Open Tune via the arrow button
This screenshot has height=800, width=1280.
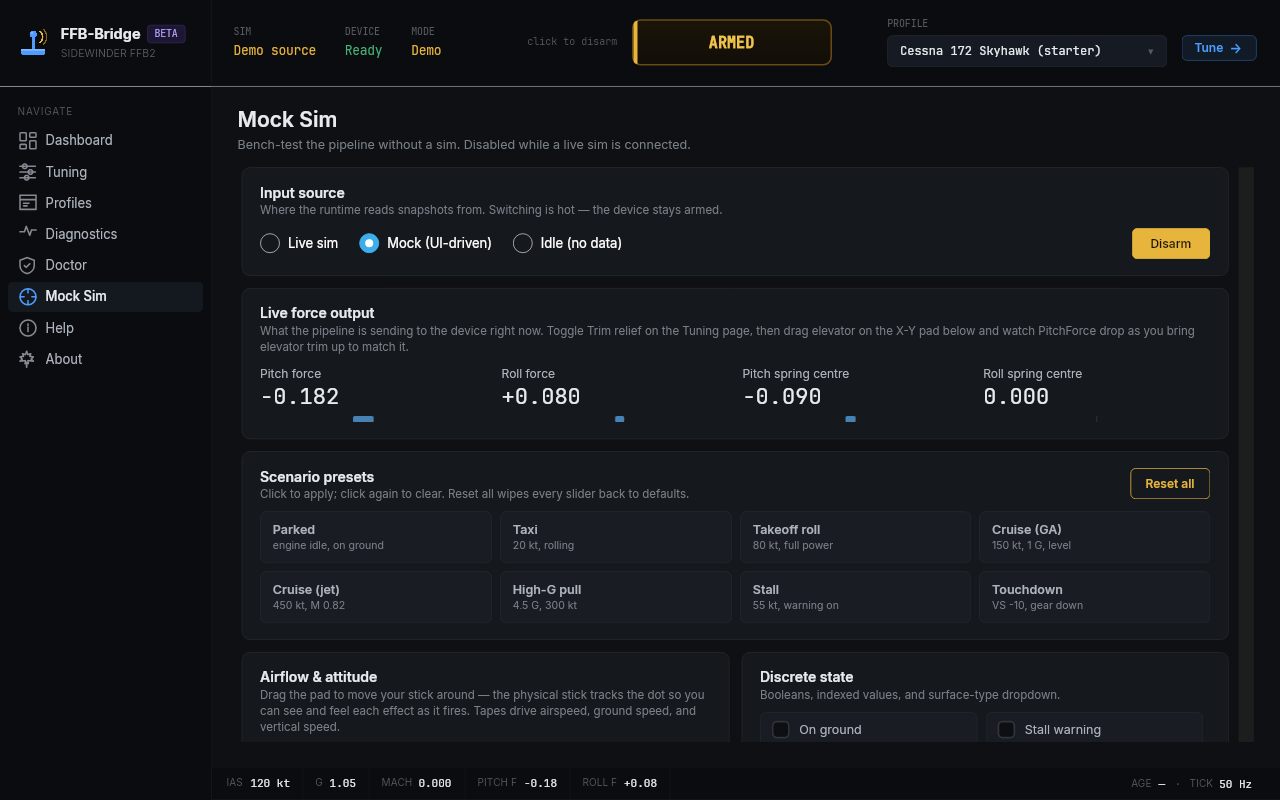[1219, 48]
